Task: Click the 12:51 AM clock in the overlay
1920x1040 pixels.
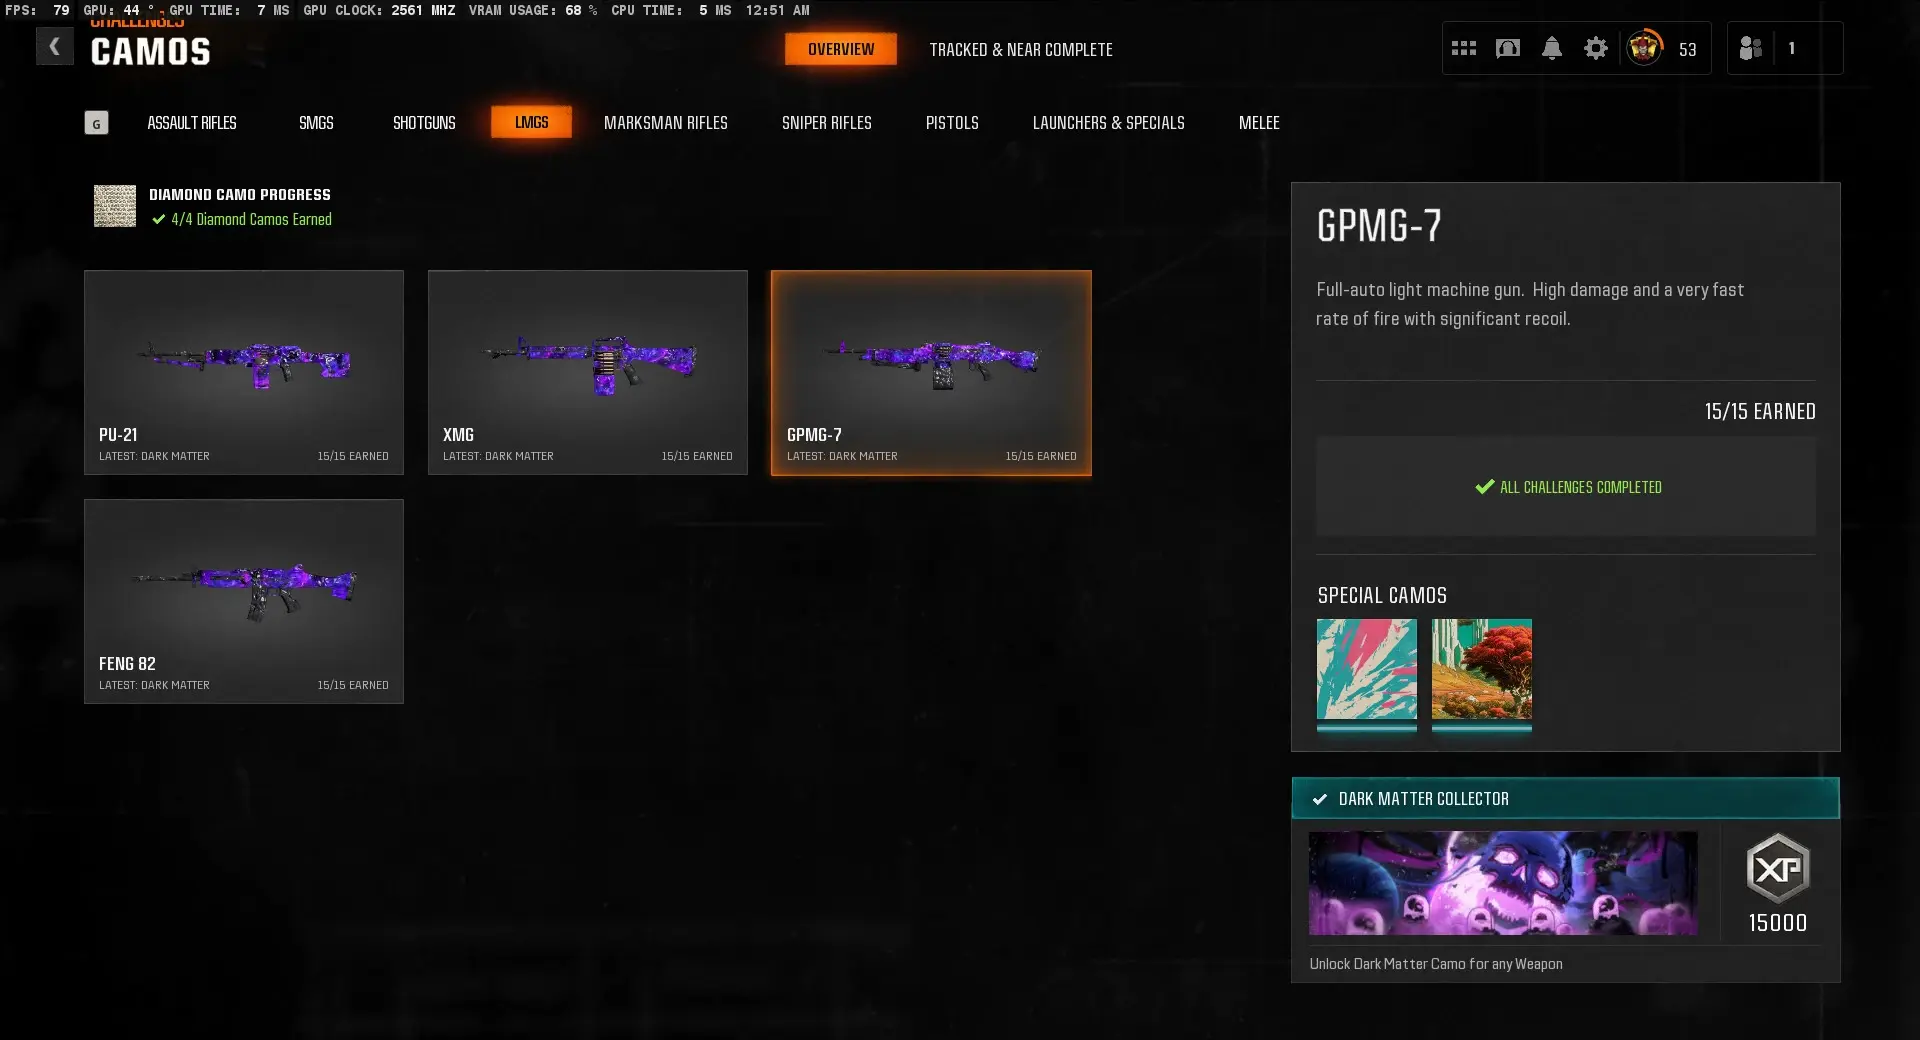Action: point(778,10)
